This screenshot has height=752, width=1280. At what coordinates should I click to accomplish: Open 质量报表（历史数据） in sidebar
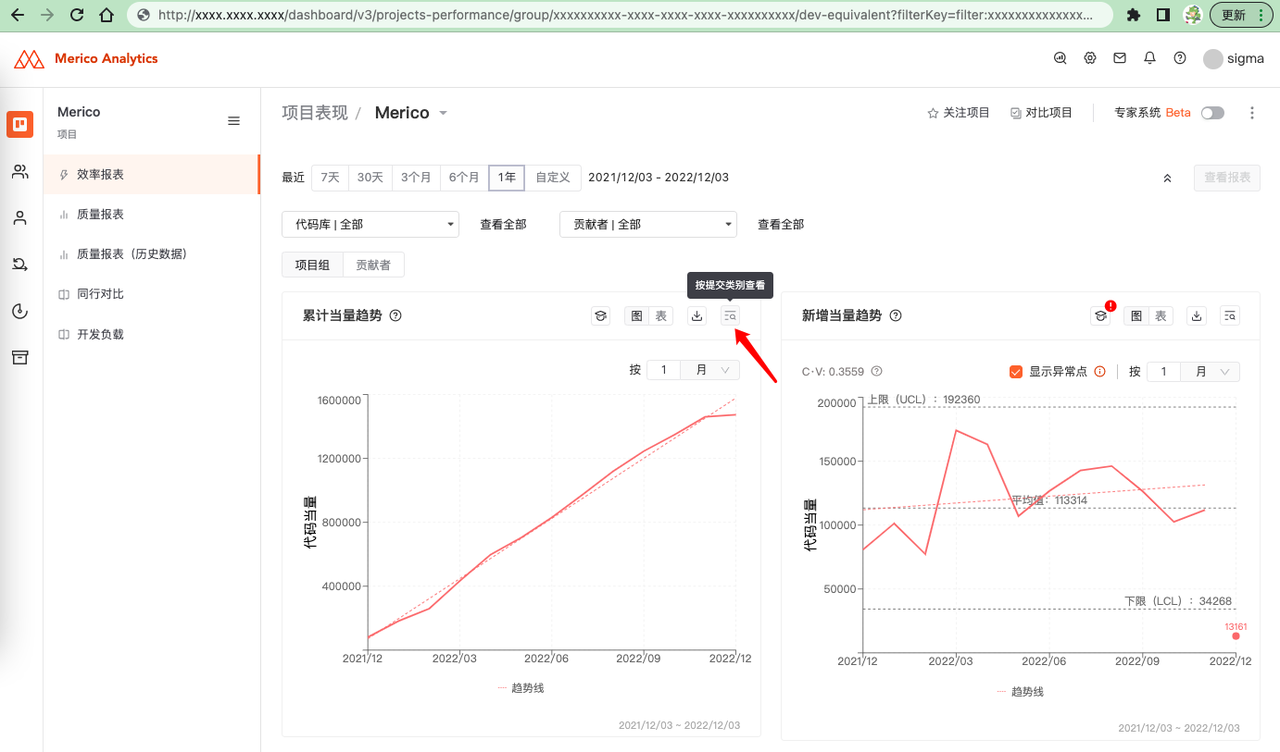[151, 254]
